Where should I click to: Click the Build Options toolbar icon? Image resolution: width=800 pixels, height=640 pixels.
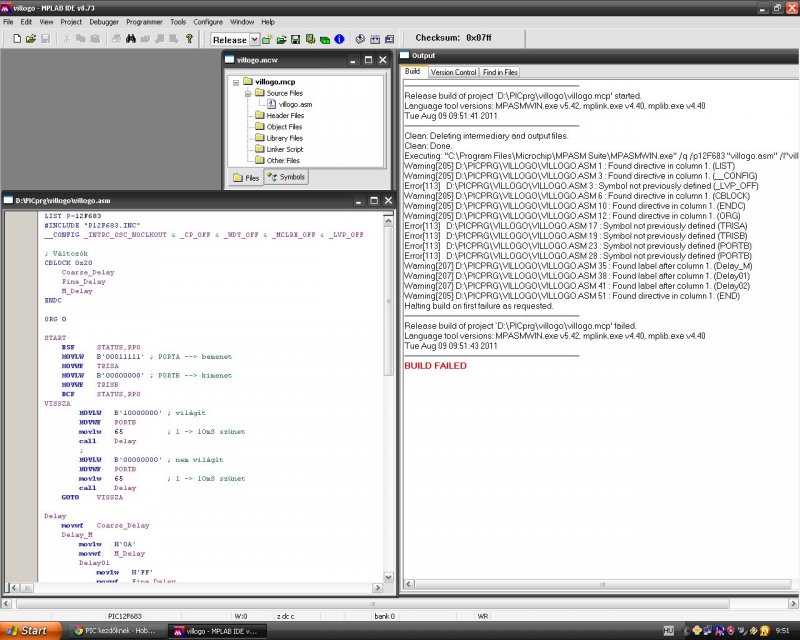311,39
